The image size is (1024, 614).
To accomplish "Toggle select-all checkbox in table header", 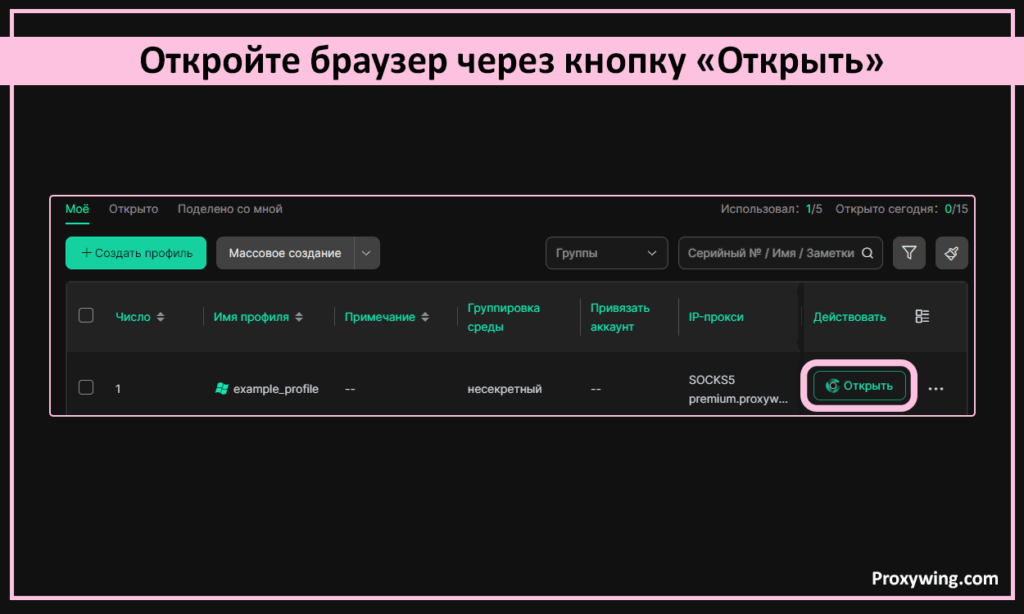I will point(86,316).
